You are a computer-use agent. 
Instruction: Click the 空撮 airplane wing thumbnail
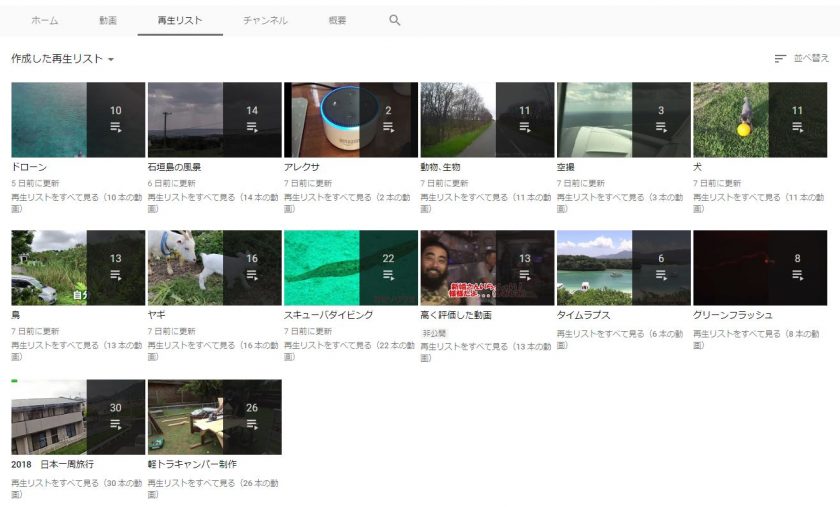[x=595, y=120]
